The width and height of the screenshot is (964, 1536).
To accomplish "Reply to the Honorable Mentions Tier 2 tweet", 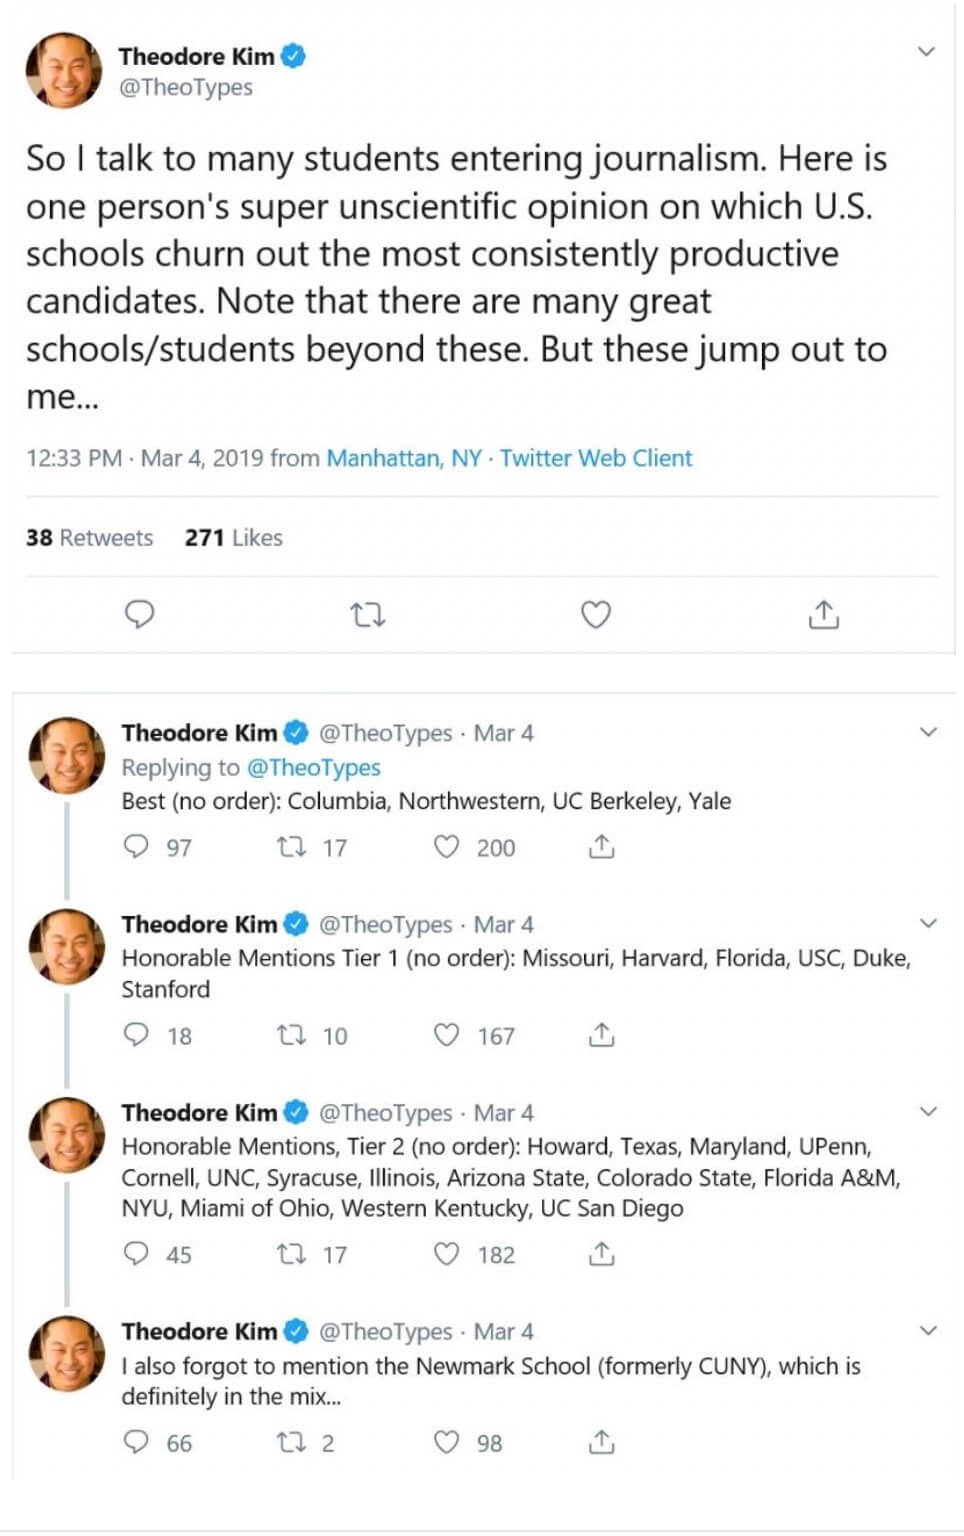I will tap(135, 1254).
